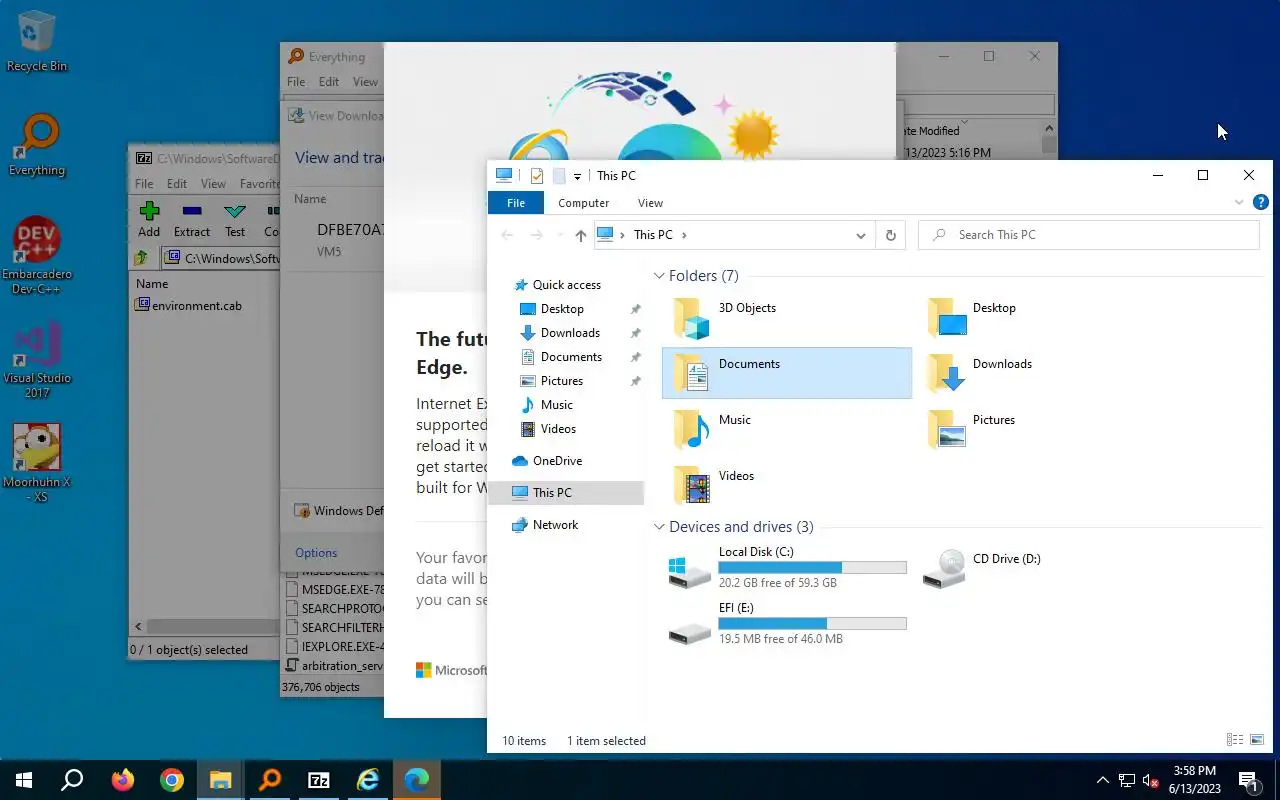Select Local Disk (C:) drive
The height and width of the screenshot is (800, 1280).
787,567
